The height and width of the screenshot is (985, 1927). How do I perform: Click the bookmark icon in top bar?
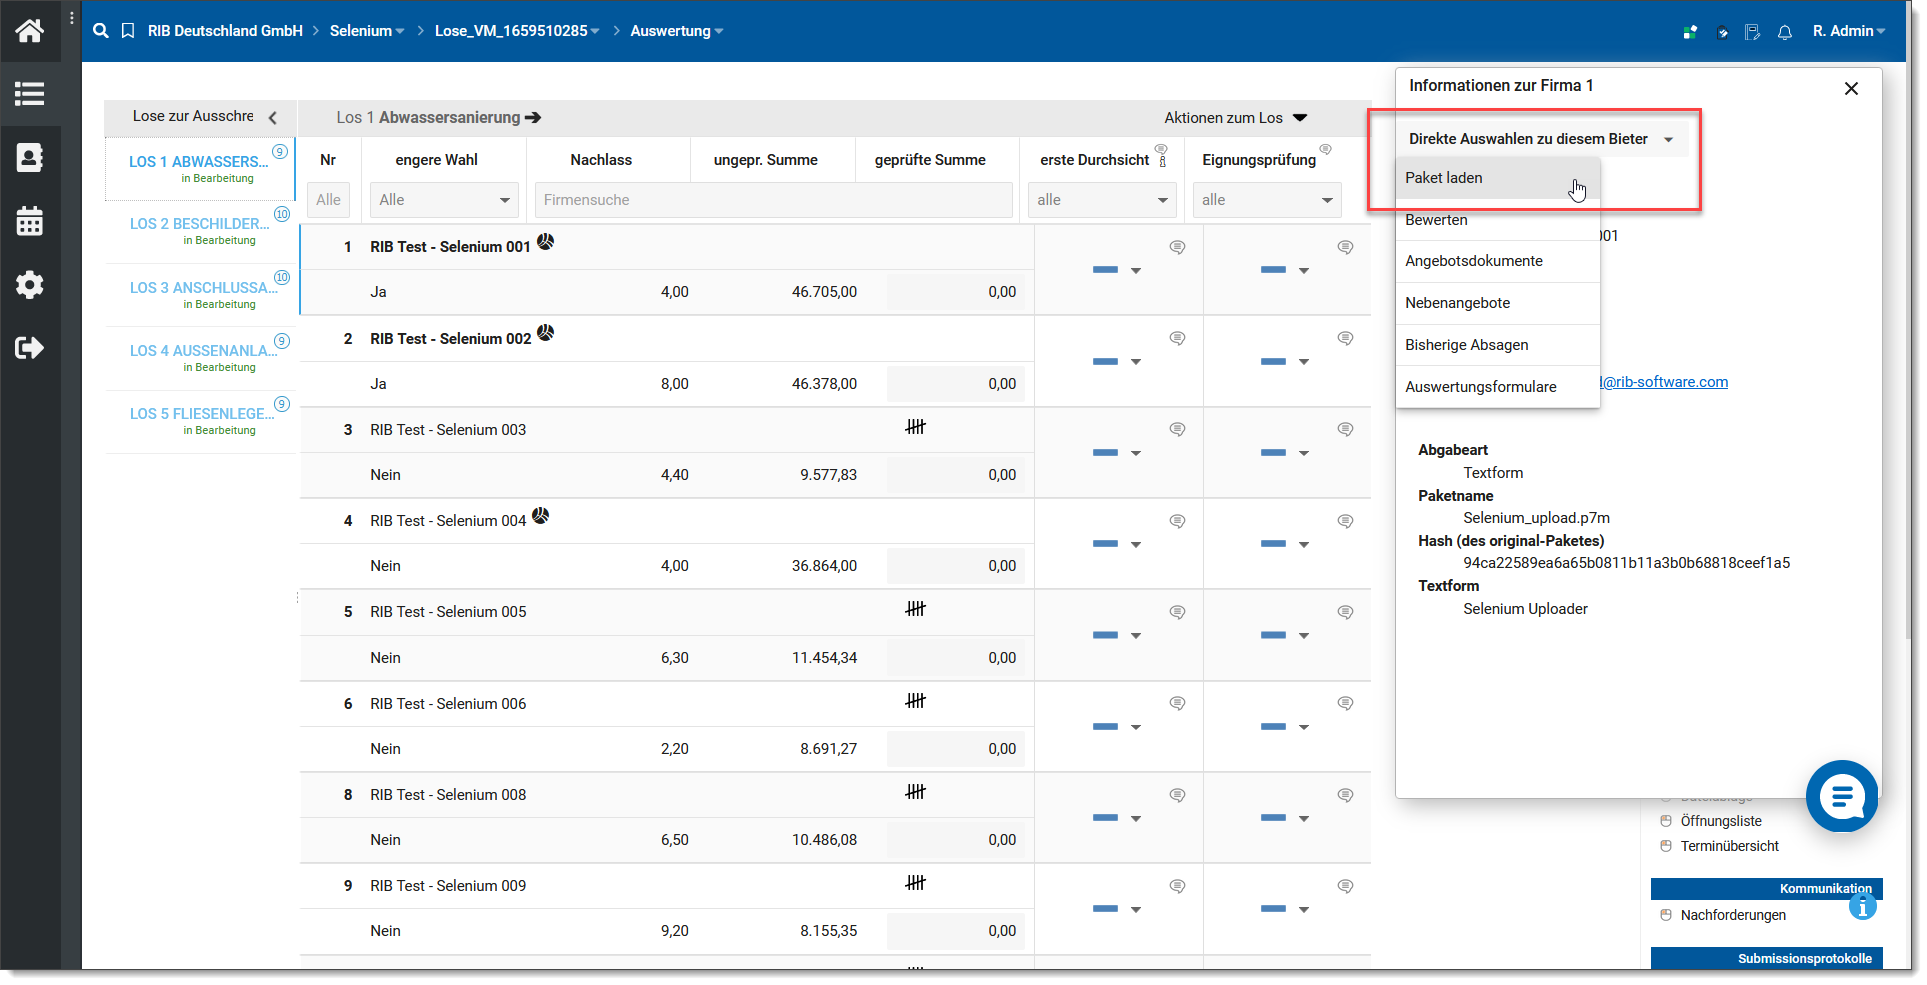point(128,31)
